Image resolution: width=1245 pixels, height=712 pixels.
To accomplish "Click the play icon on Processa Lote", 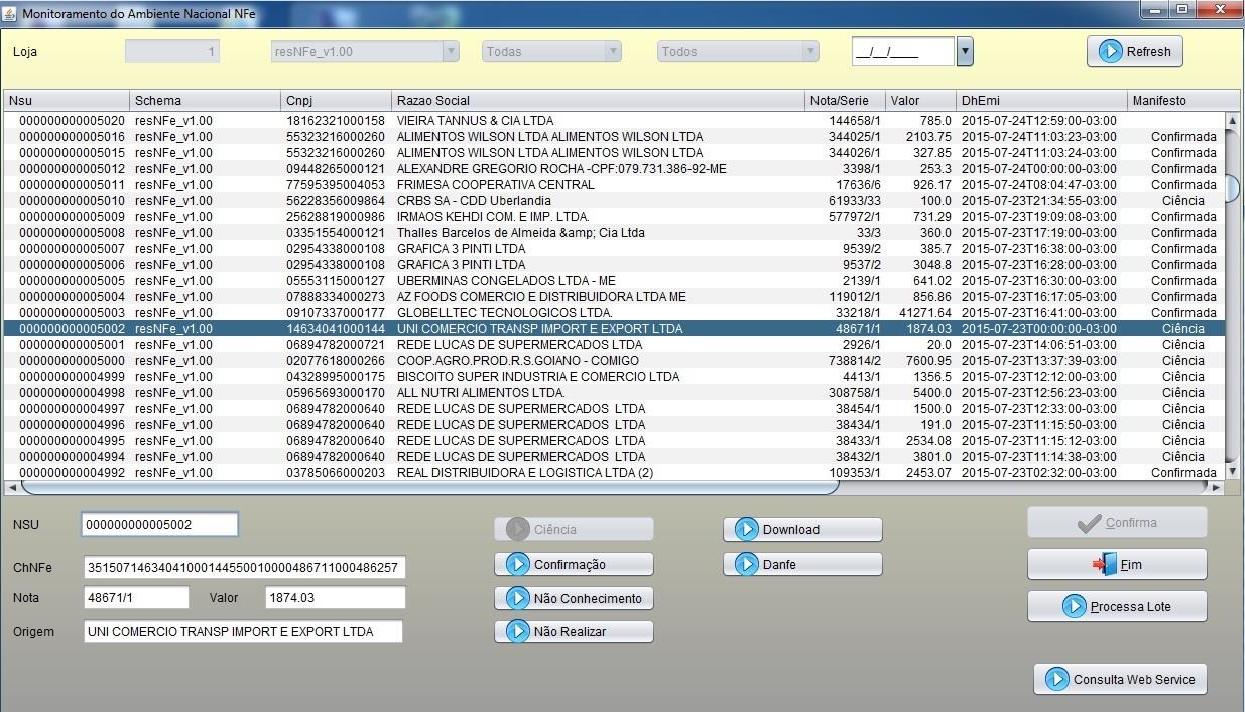I will tap(1073, 606).
